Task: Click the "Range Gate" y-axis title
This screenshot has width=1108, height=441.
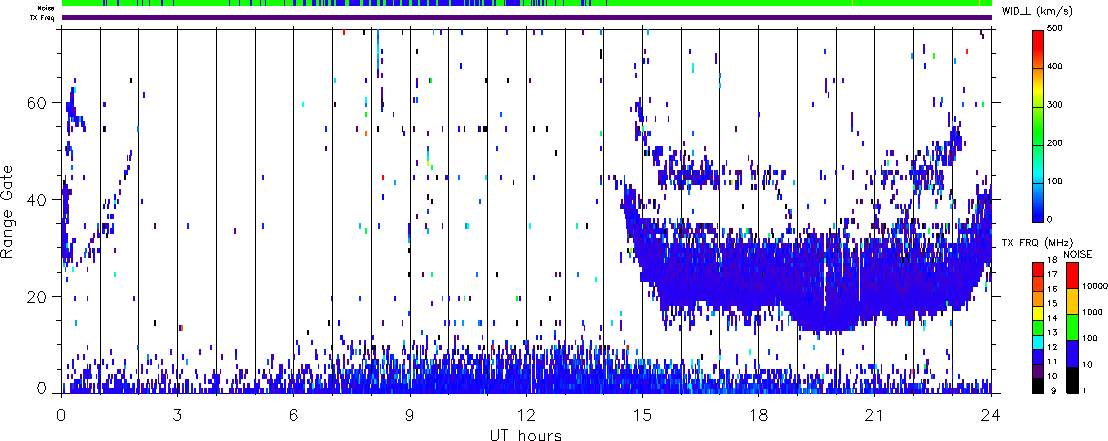Action: pyautogui.click(x=8, y=212)
